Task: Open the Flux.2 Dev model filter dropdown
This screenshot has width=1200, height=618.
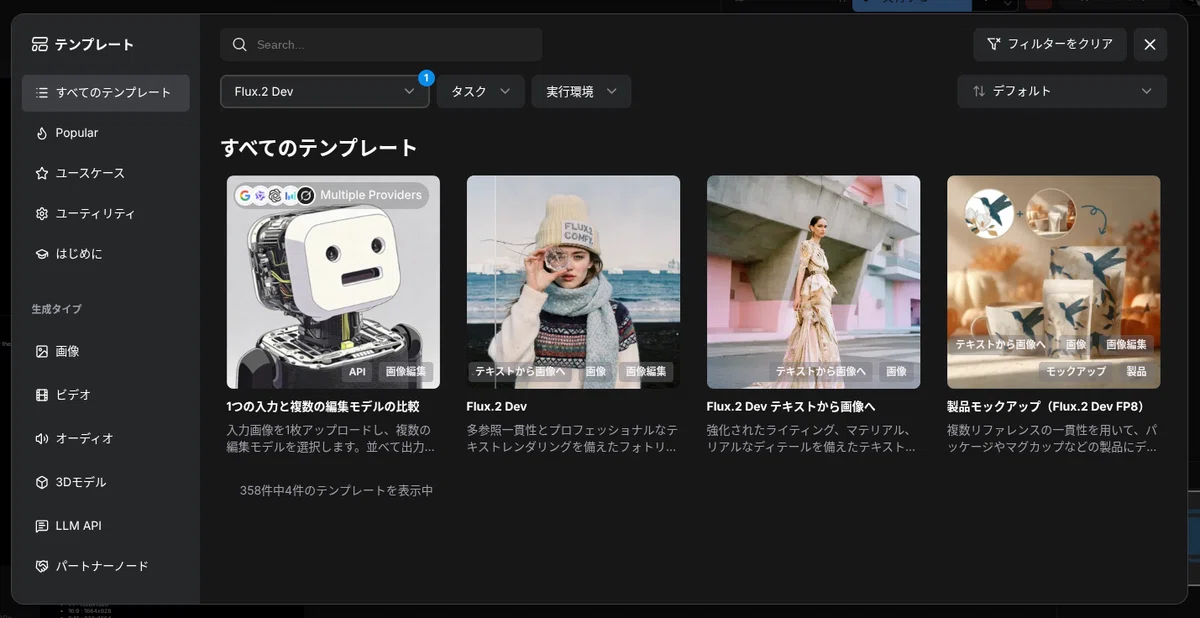Action: click(x=325, y=91)
